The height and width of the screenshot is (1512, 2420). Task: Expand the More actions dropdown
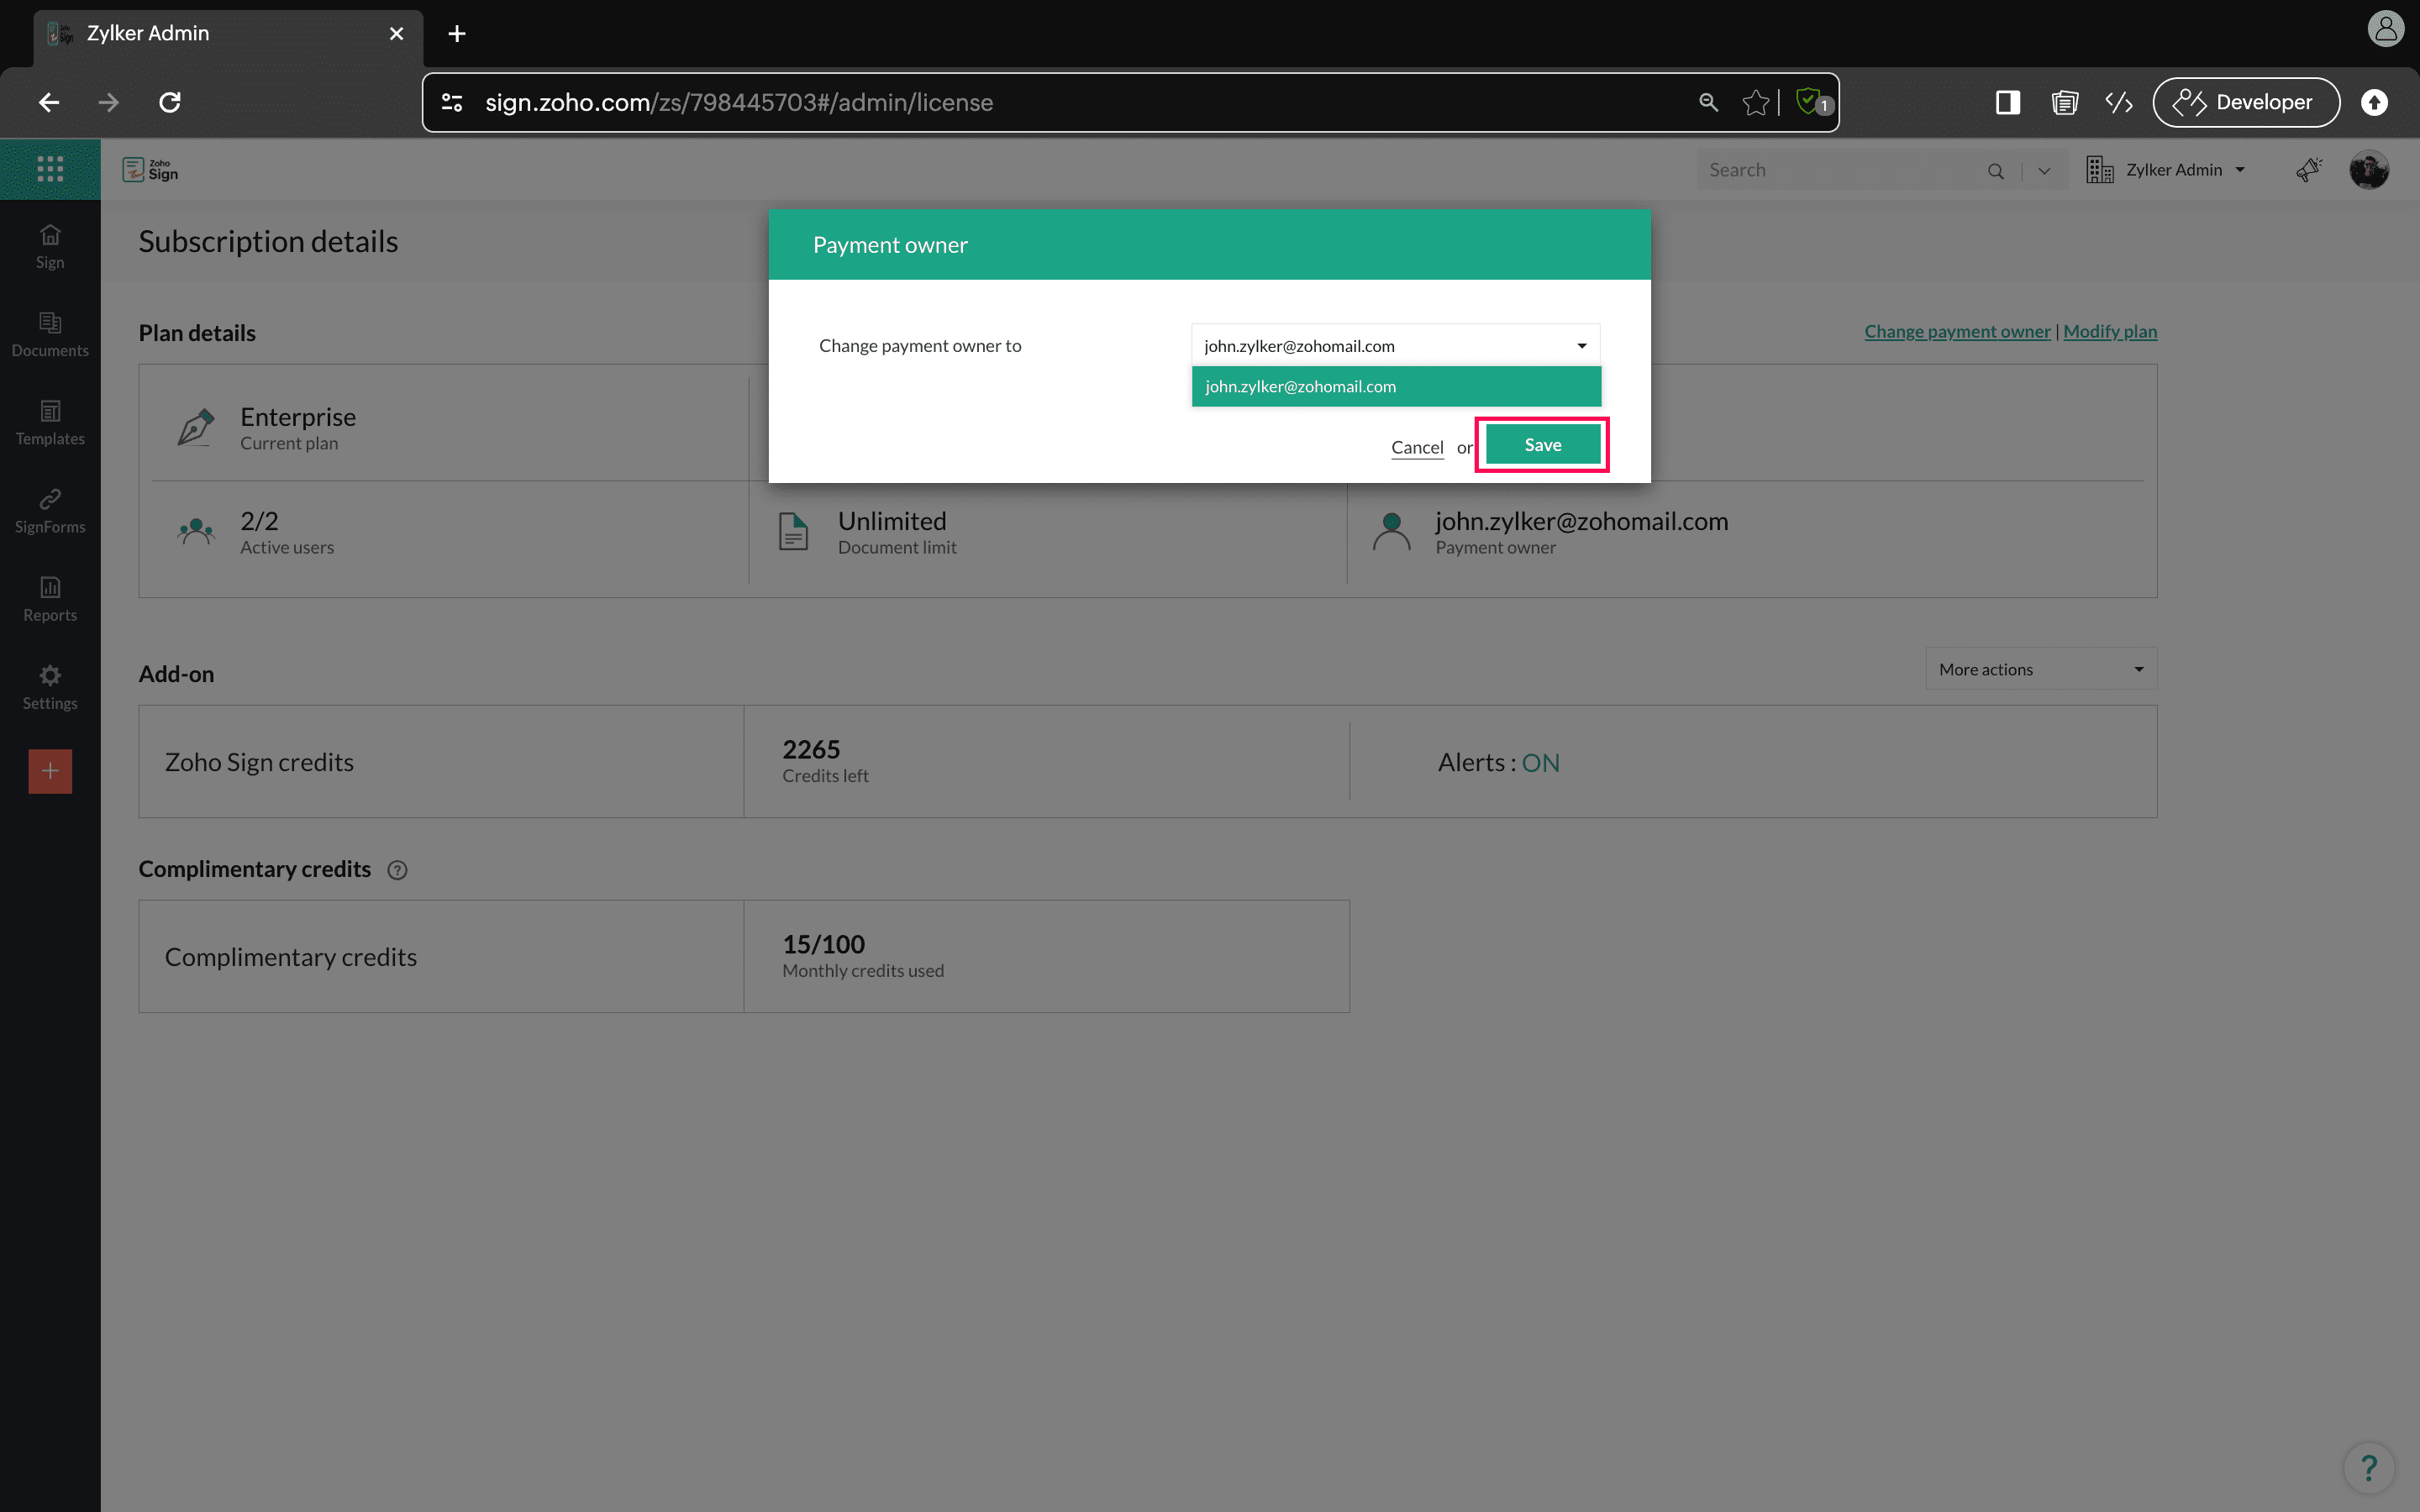[x=2041, y=669]
